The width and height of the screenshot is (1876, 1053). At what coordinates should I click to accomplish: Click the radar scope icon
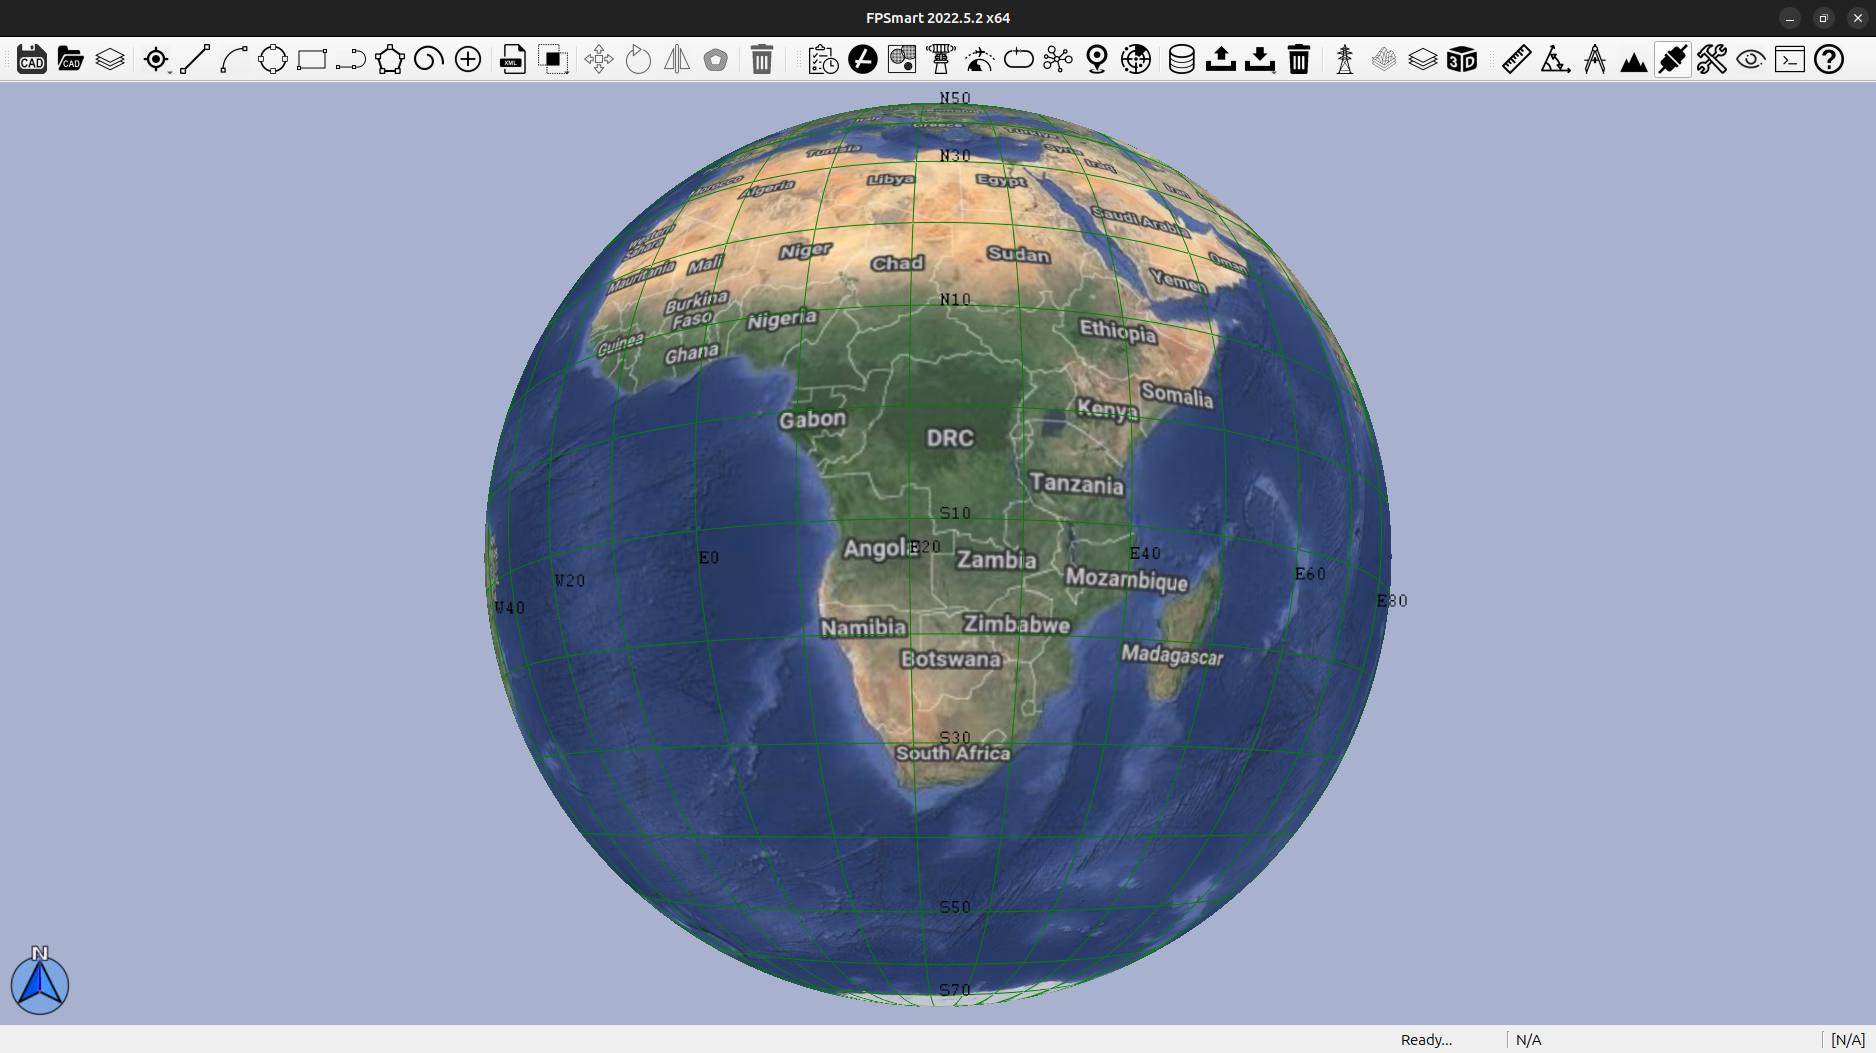point(1136,60)
